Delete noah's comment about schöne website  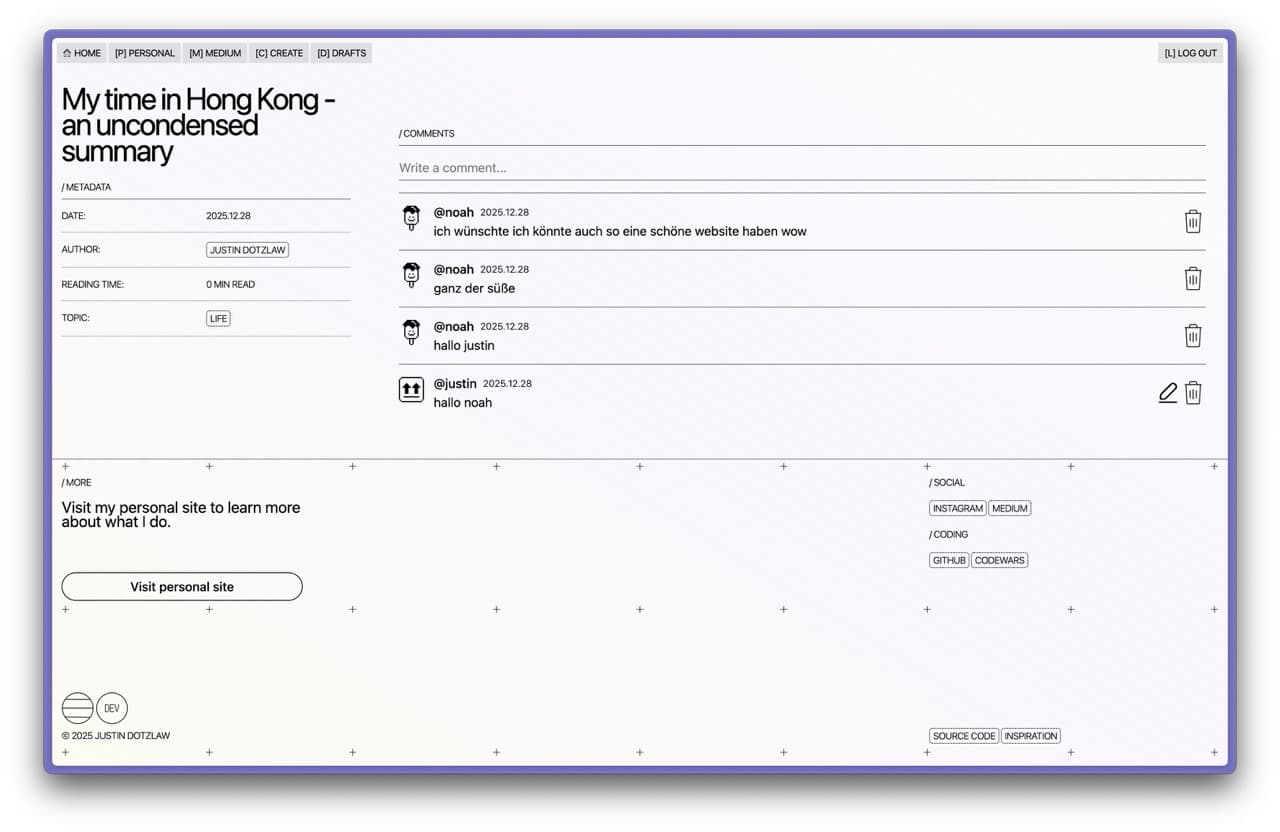pyautogui.click(x=1192, y=221)
